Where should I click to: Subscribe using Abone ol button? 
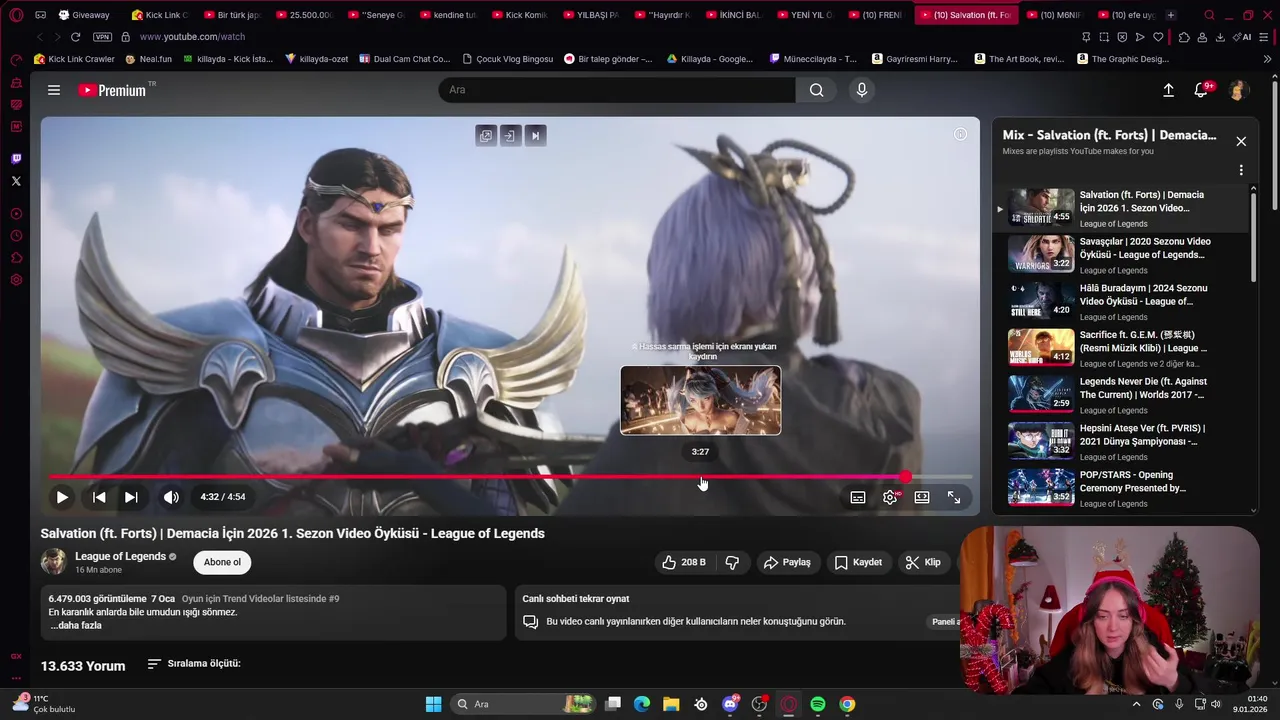pos(222,562)
